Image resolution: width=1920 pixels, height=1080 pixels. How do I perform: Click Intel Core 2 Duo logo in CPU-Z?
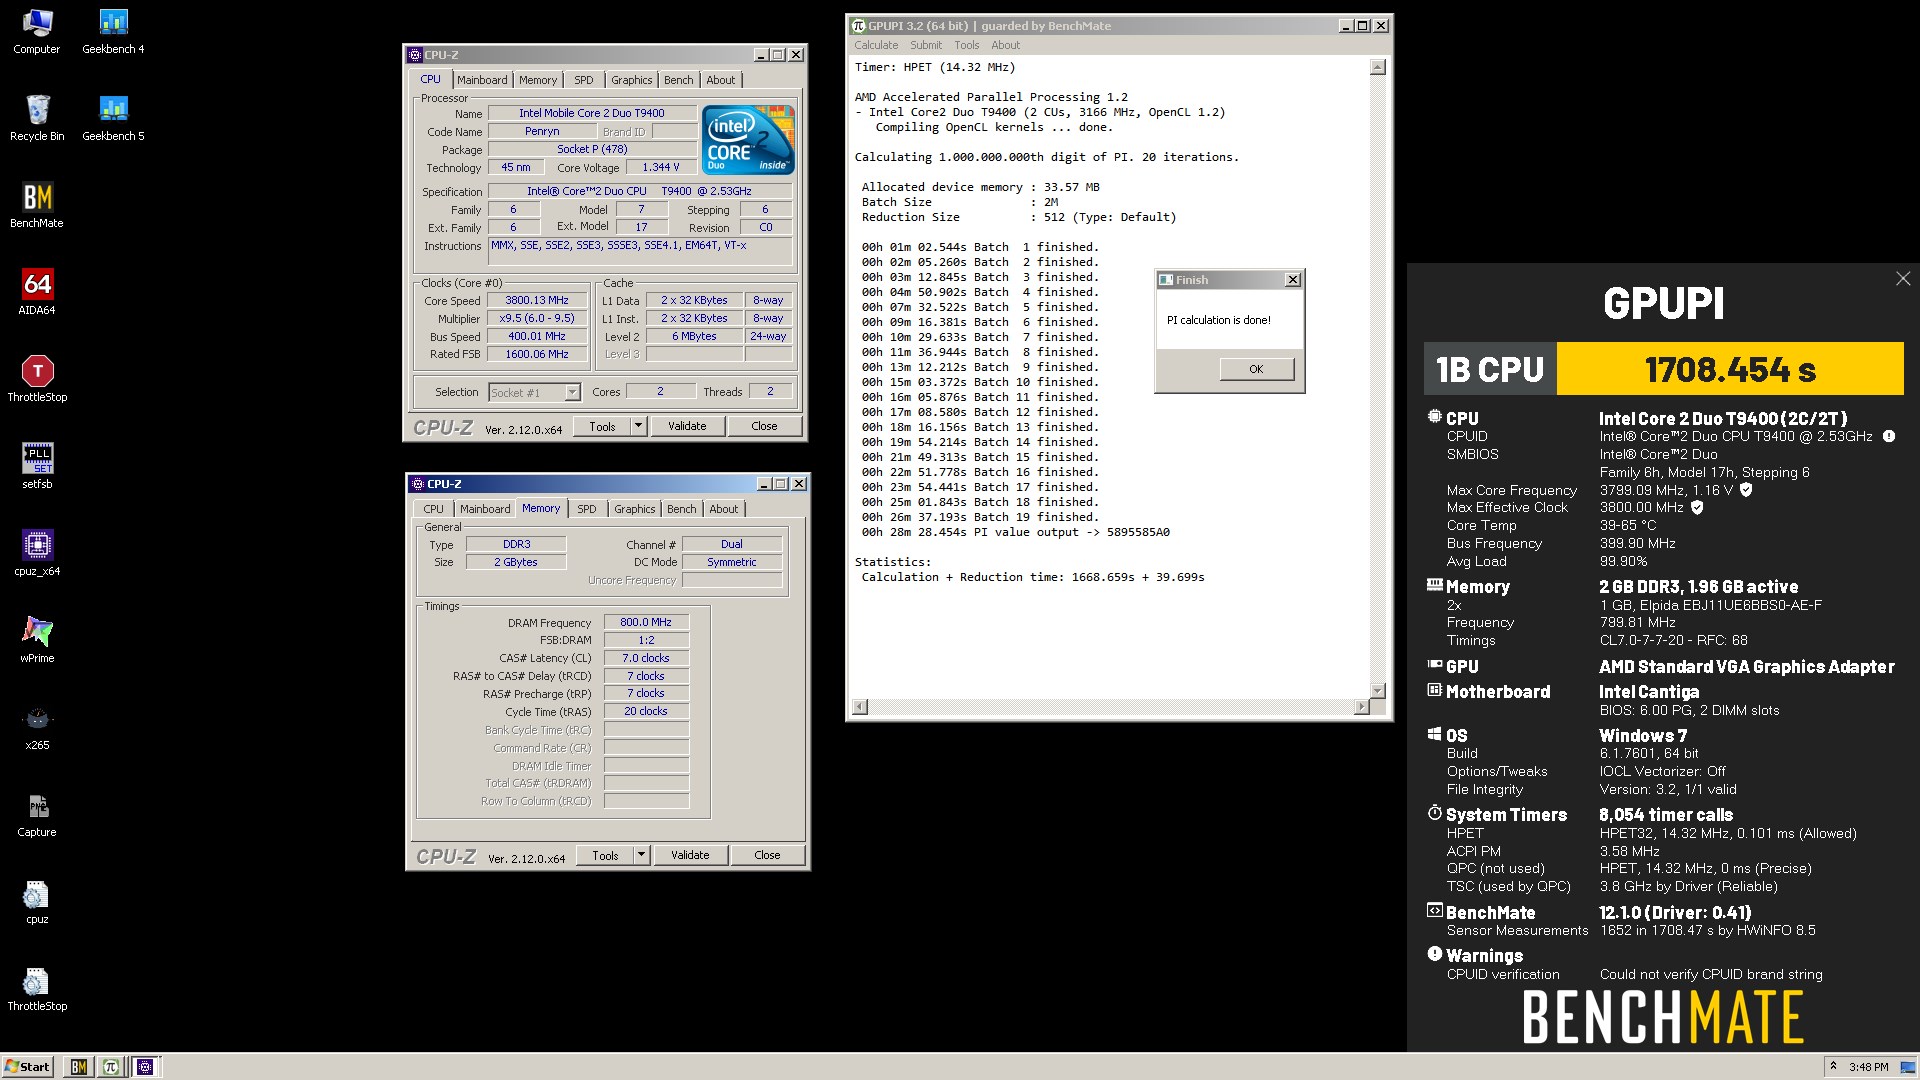748,138
